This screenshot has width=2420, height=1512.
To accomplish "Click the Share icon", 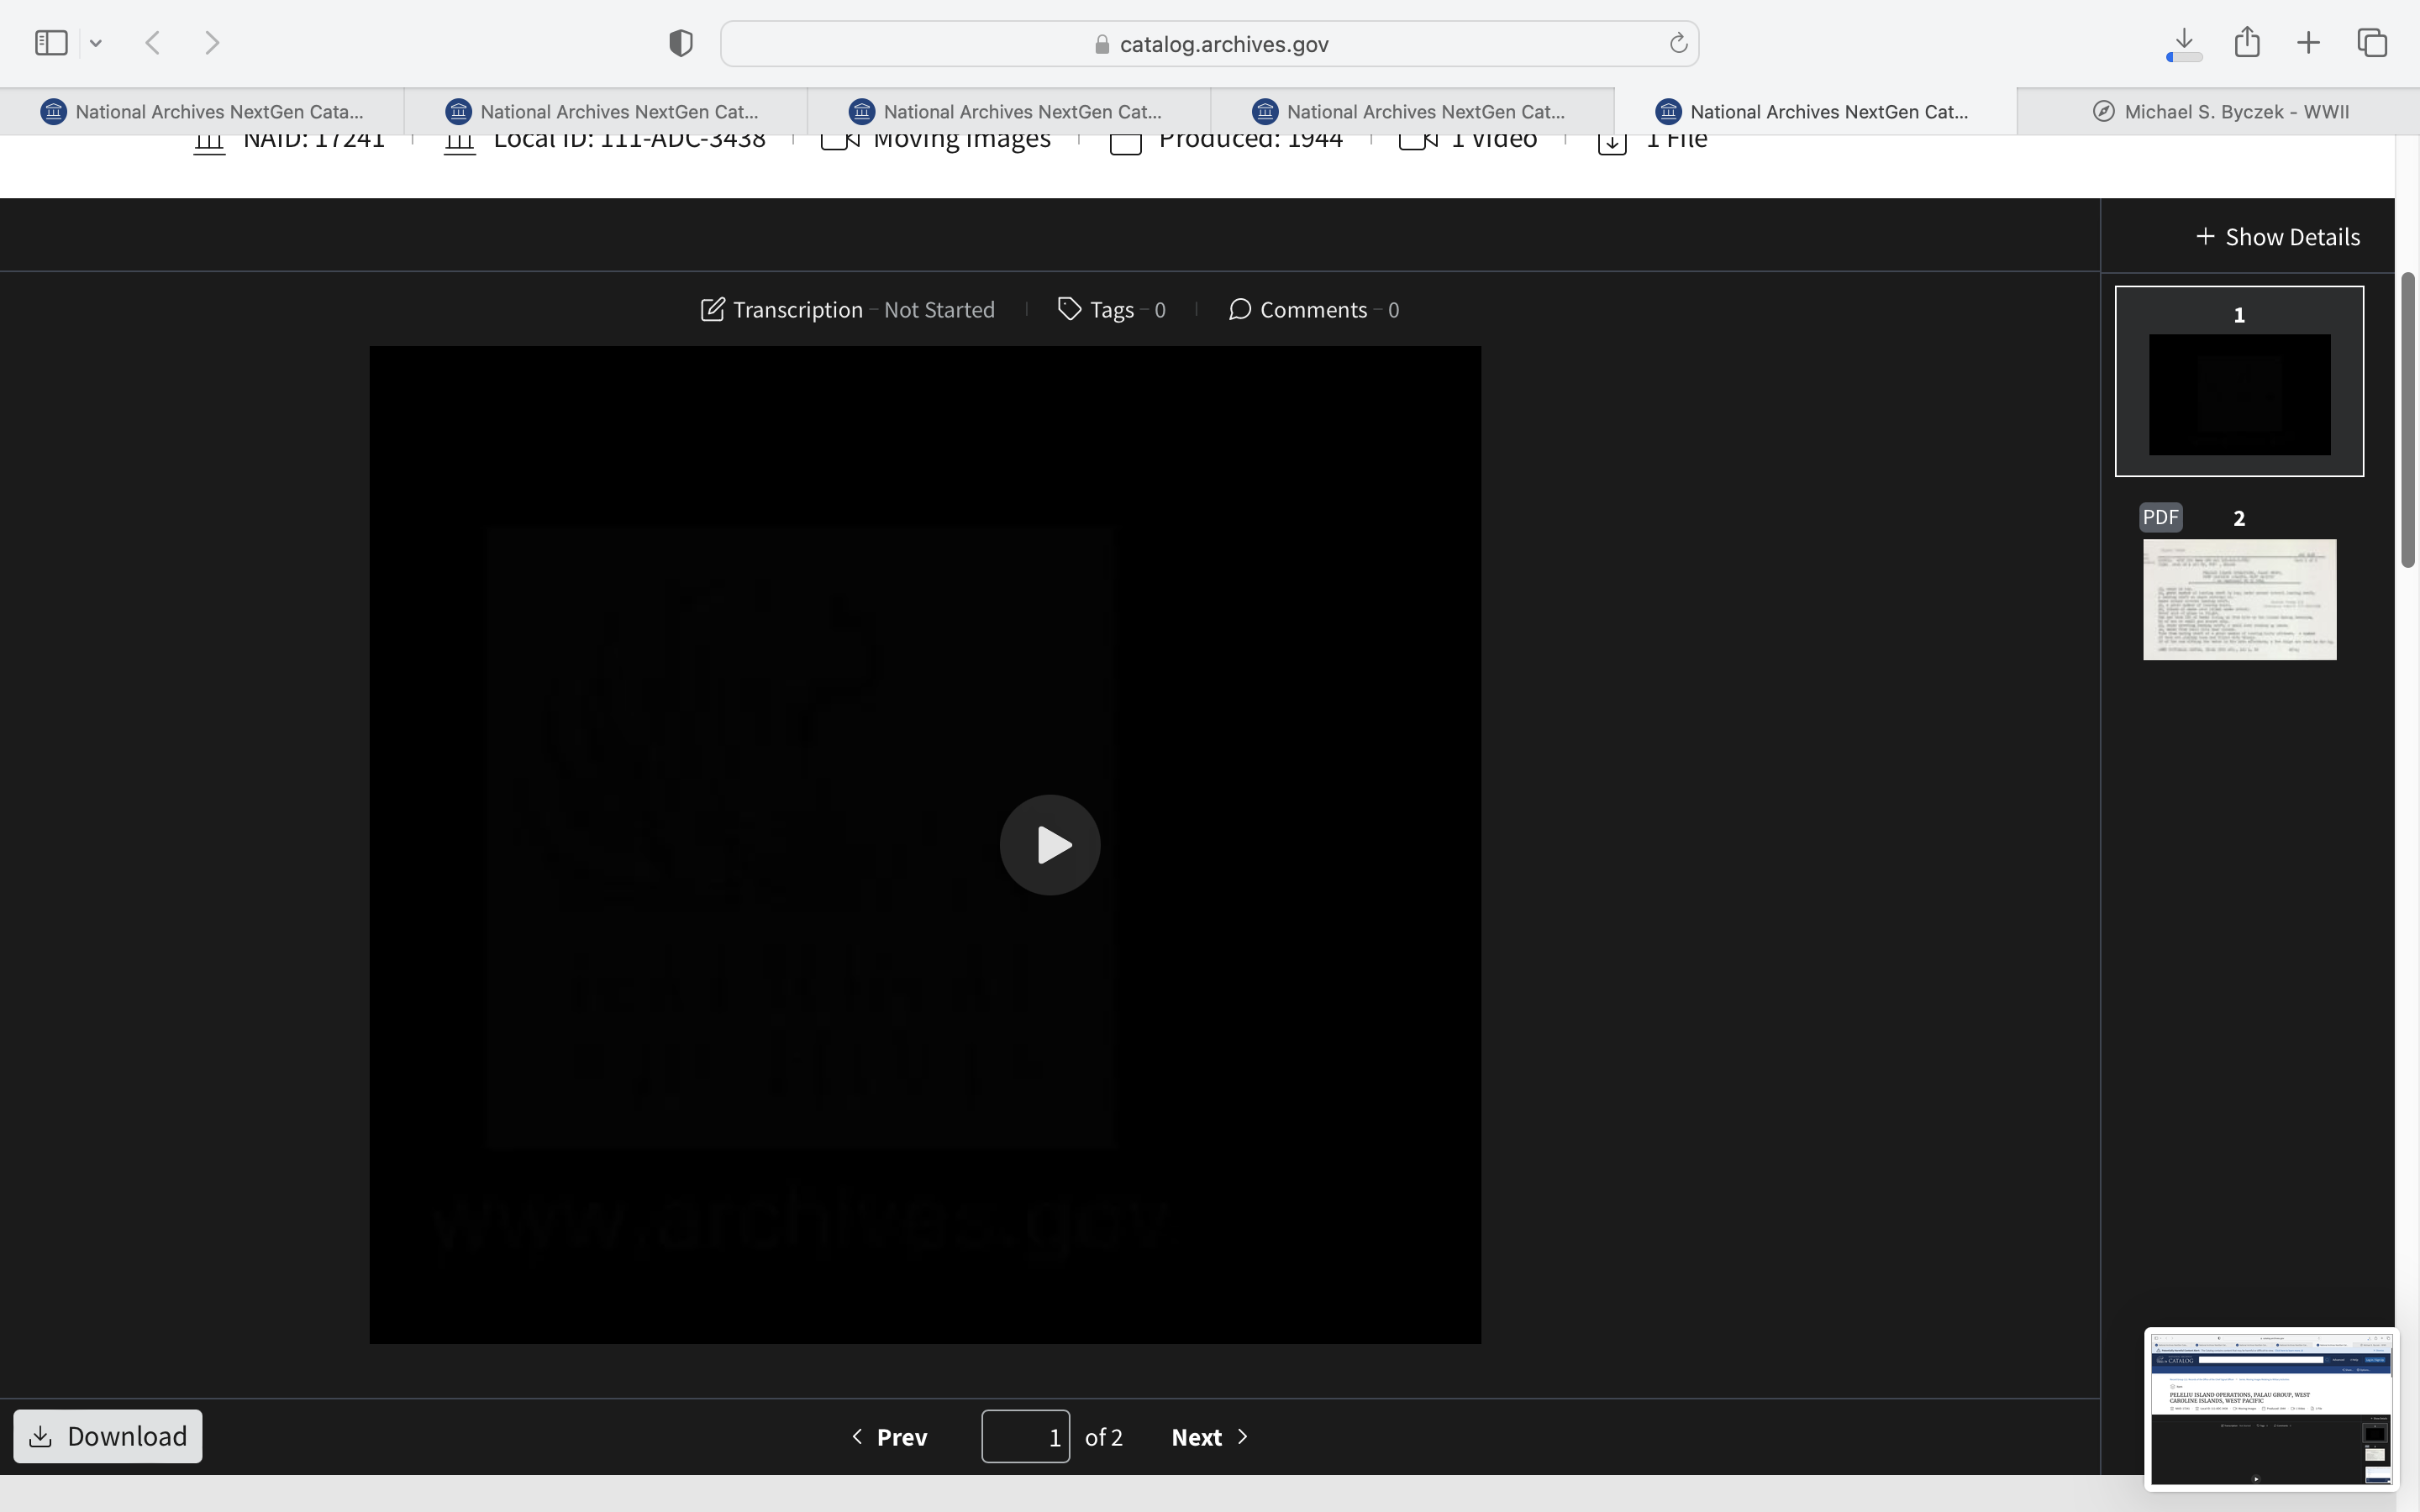I will tap(2247, 43).
